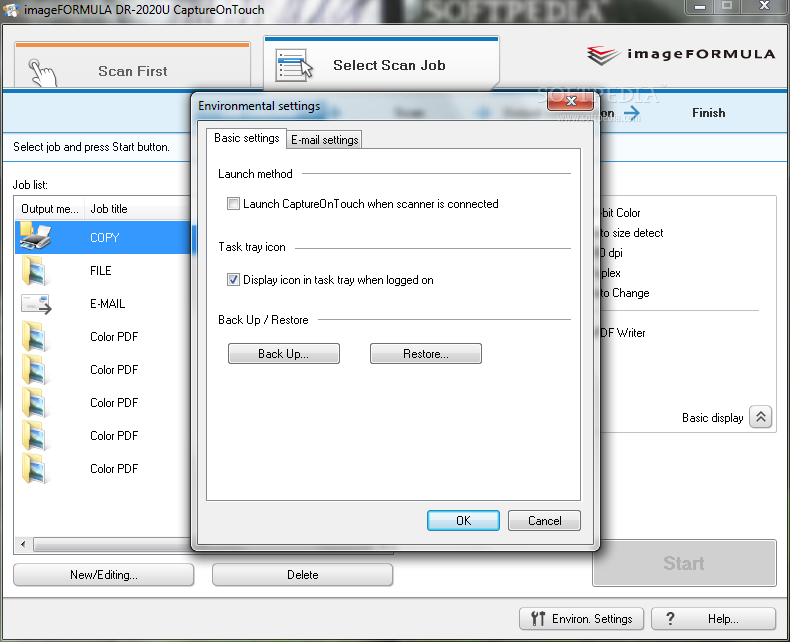This screenshot has height=642, width=790.
Task: Click the question mark Help icon
Action: (670, 618)
